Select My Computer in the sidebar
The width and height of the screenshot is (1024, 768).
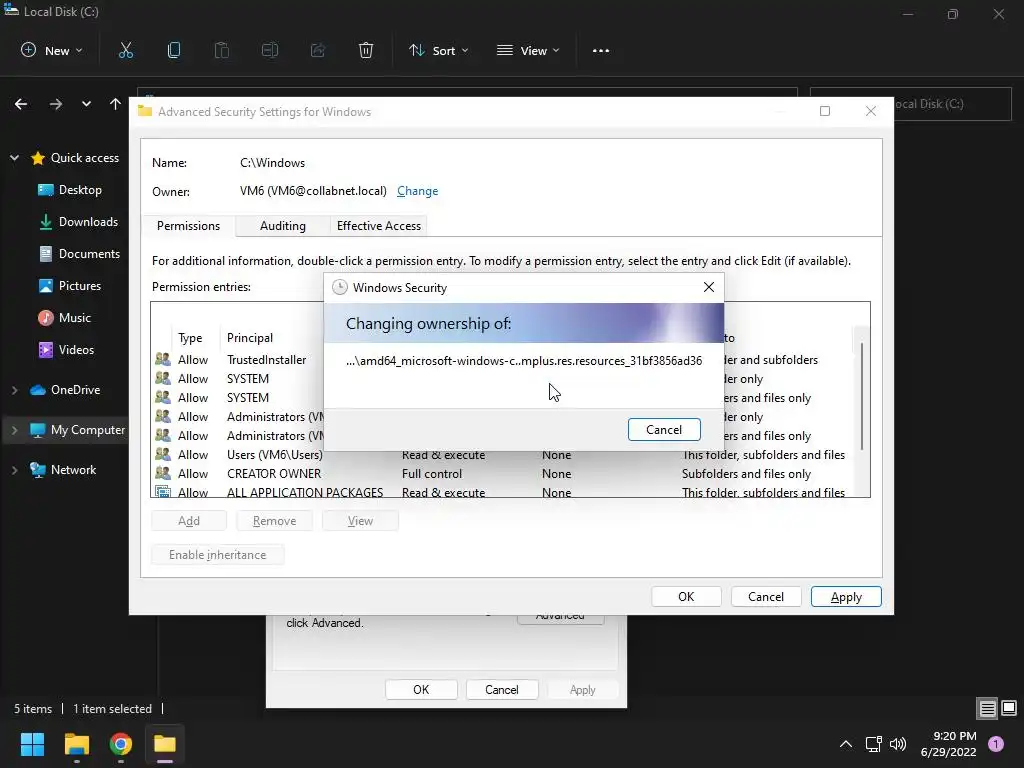click(x=77, y=430)
